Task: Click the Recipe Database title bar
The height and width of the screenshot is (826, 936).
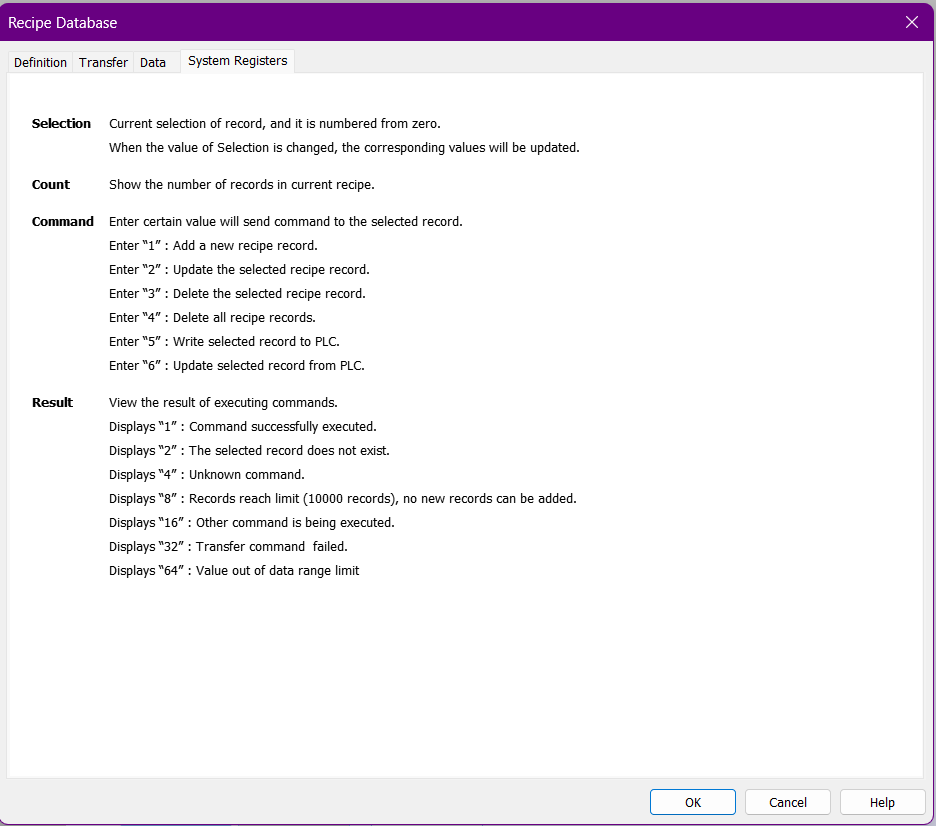Action: click(400, 22)
